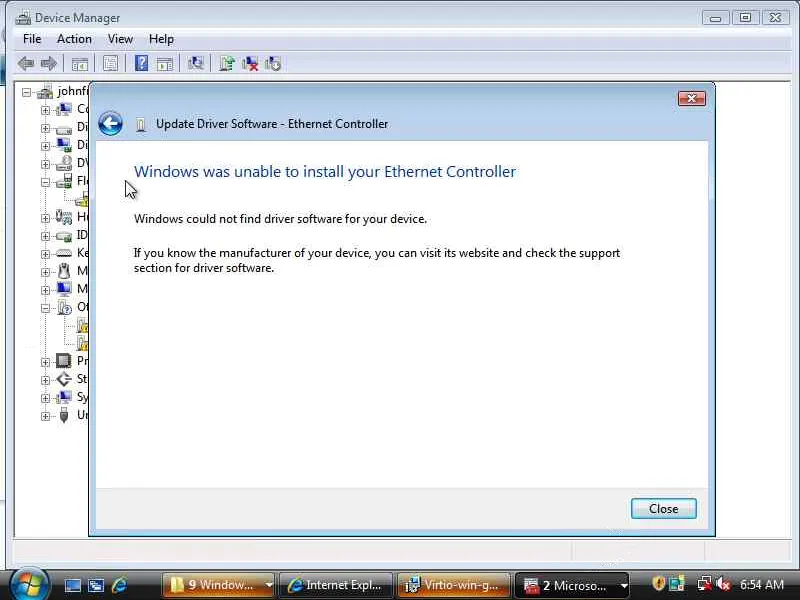Open the Windows Start orb

(x=29, y=585)
